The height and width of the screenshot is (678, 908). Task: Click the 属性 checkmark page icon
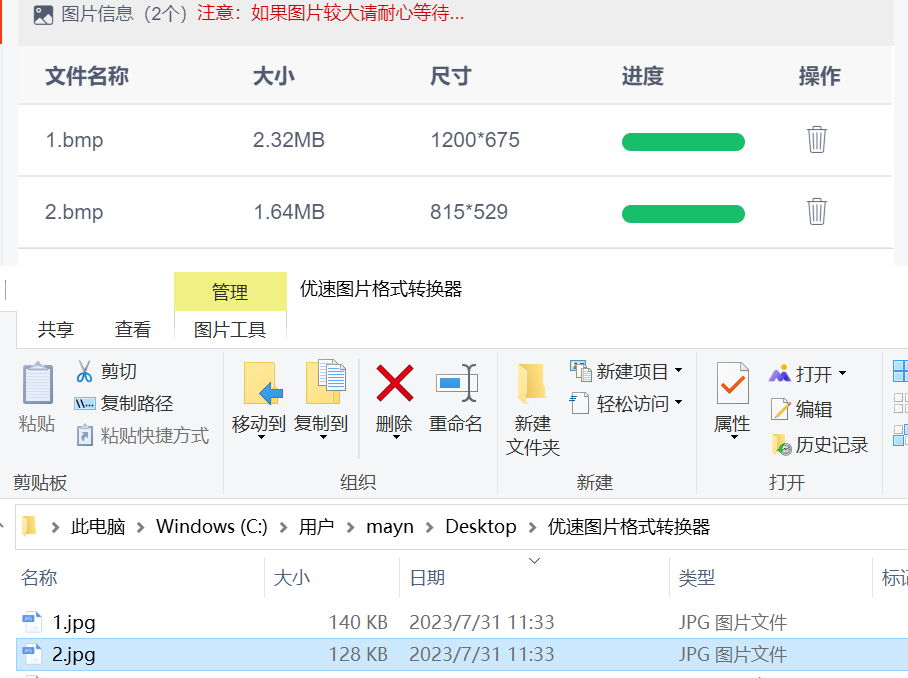coord(733,383)
